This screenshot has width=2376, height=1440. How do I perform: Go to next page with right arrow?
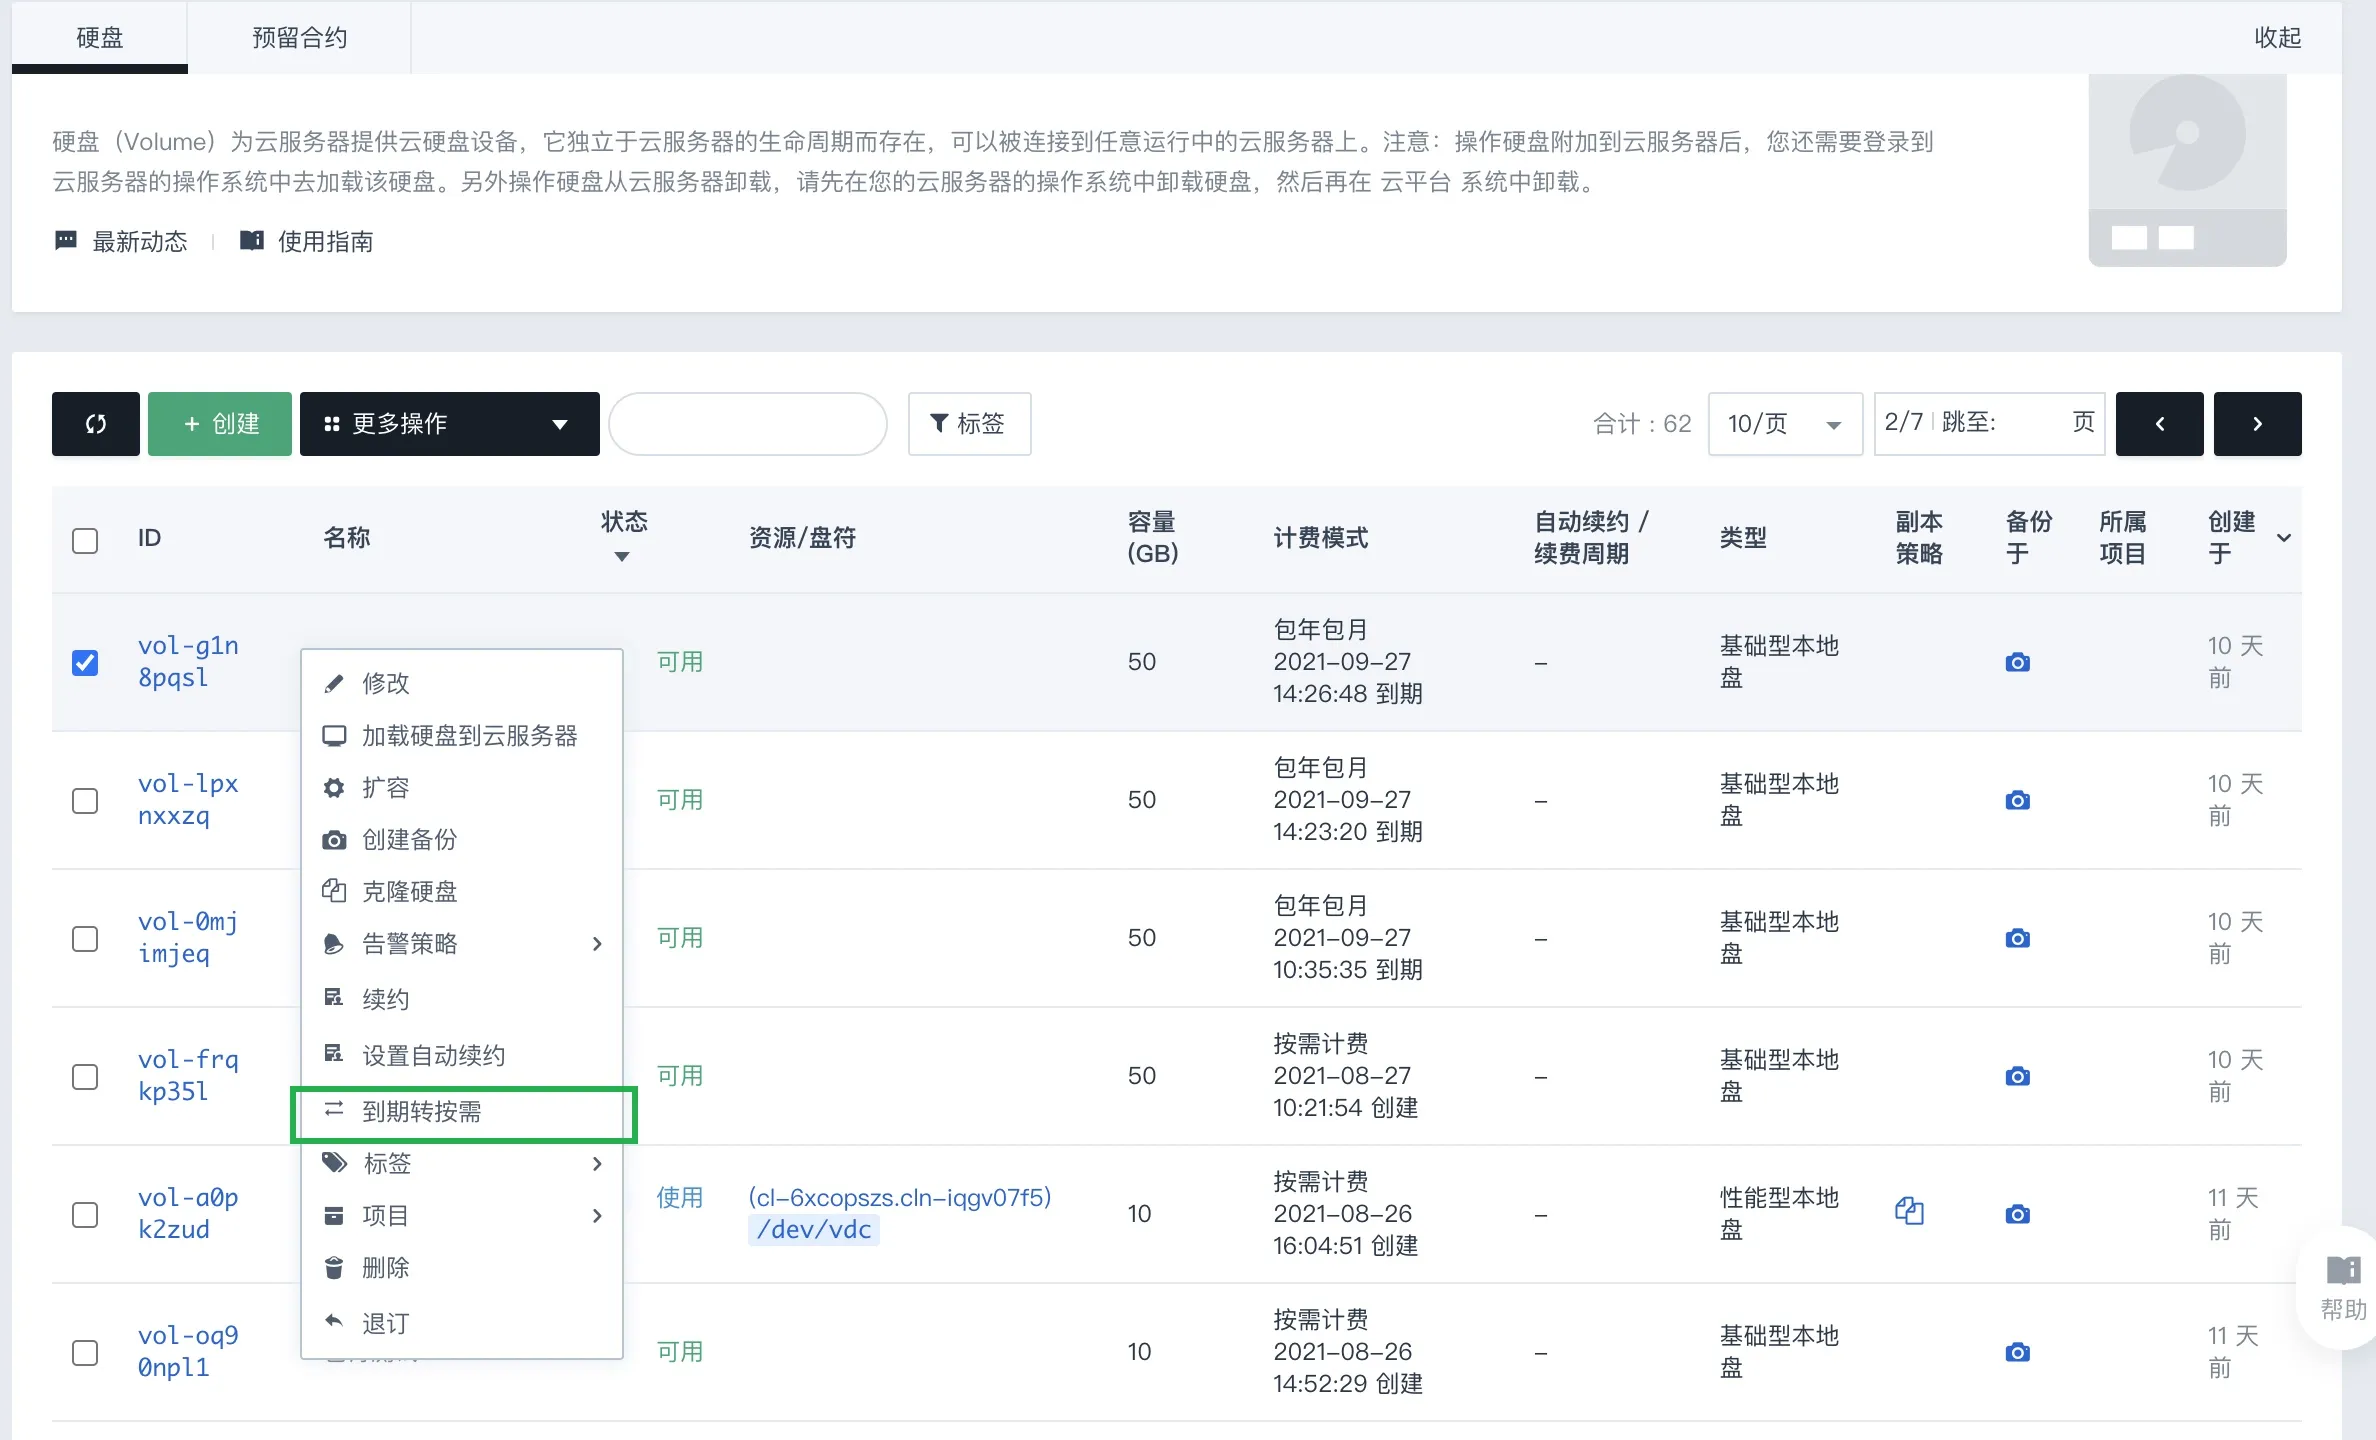(x=2257, y=424)
